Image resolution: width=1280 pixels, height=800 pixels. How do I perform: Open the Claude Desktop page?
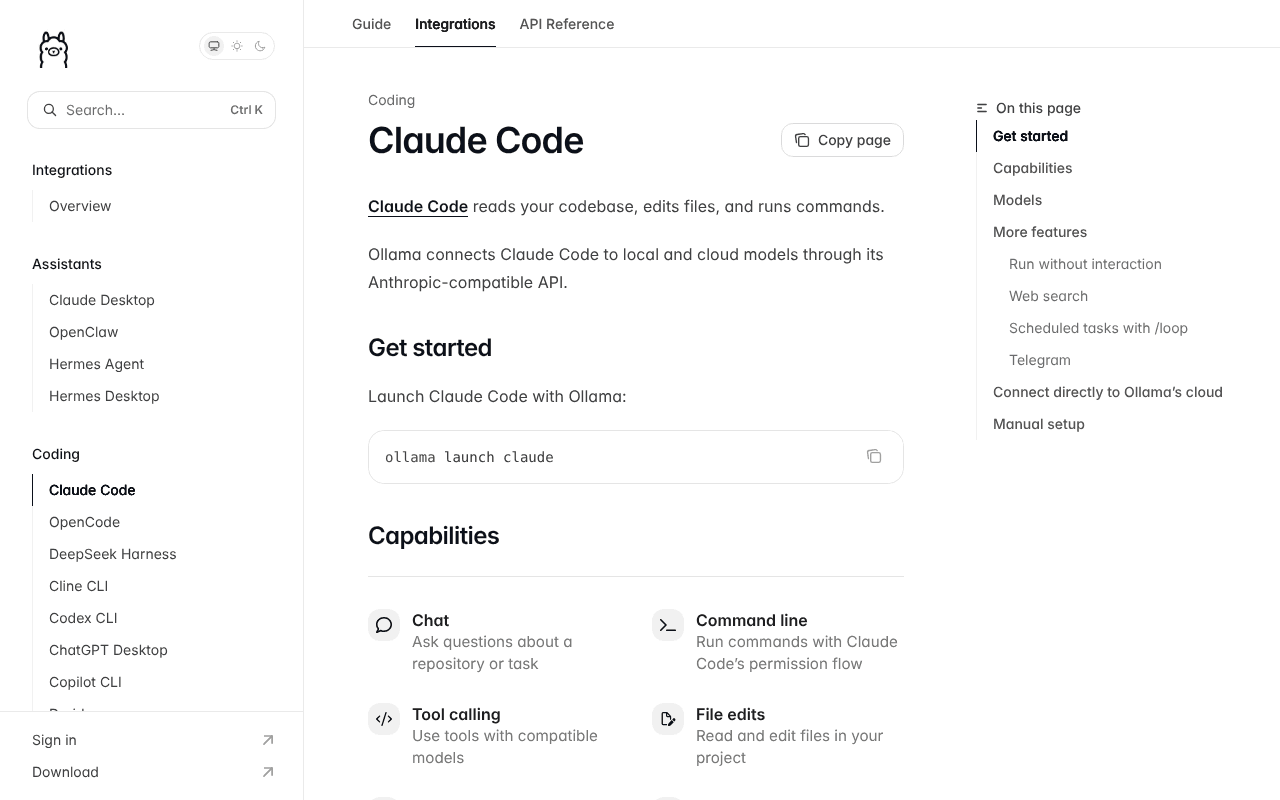tap(102, 300)
